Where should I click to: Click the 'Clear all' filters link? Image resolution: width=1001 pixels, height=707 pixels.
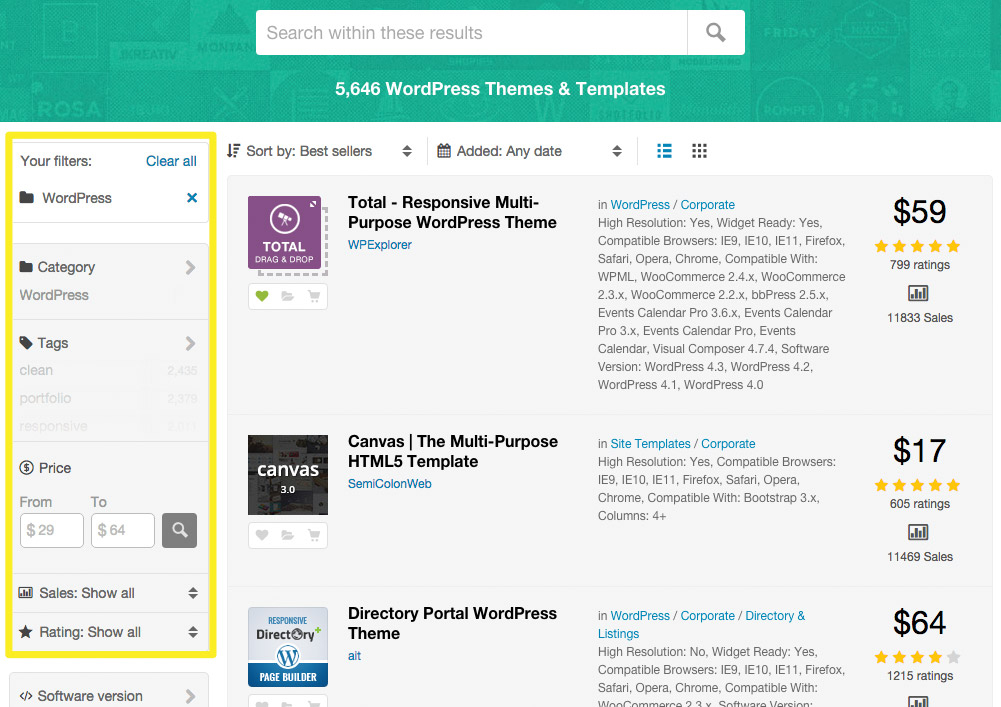click(x=171, y=161)
